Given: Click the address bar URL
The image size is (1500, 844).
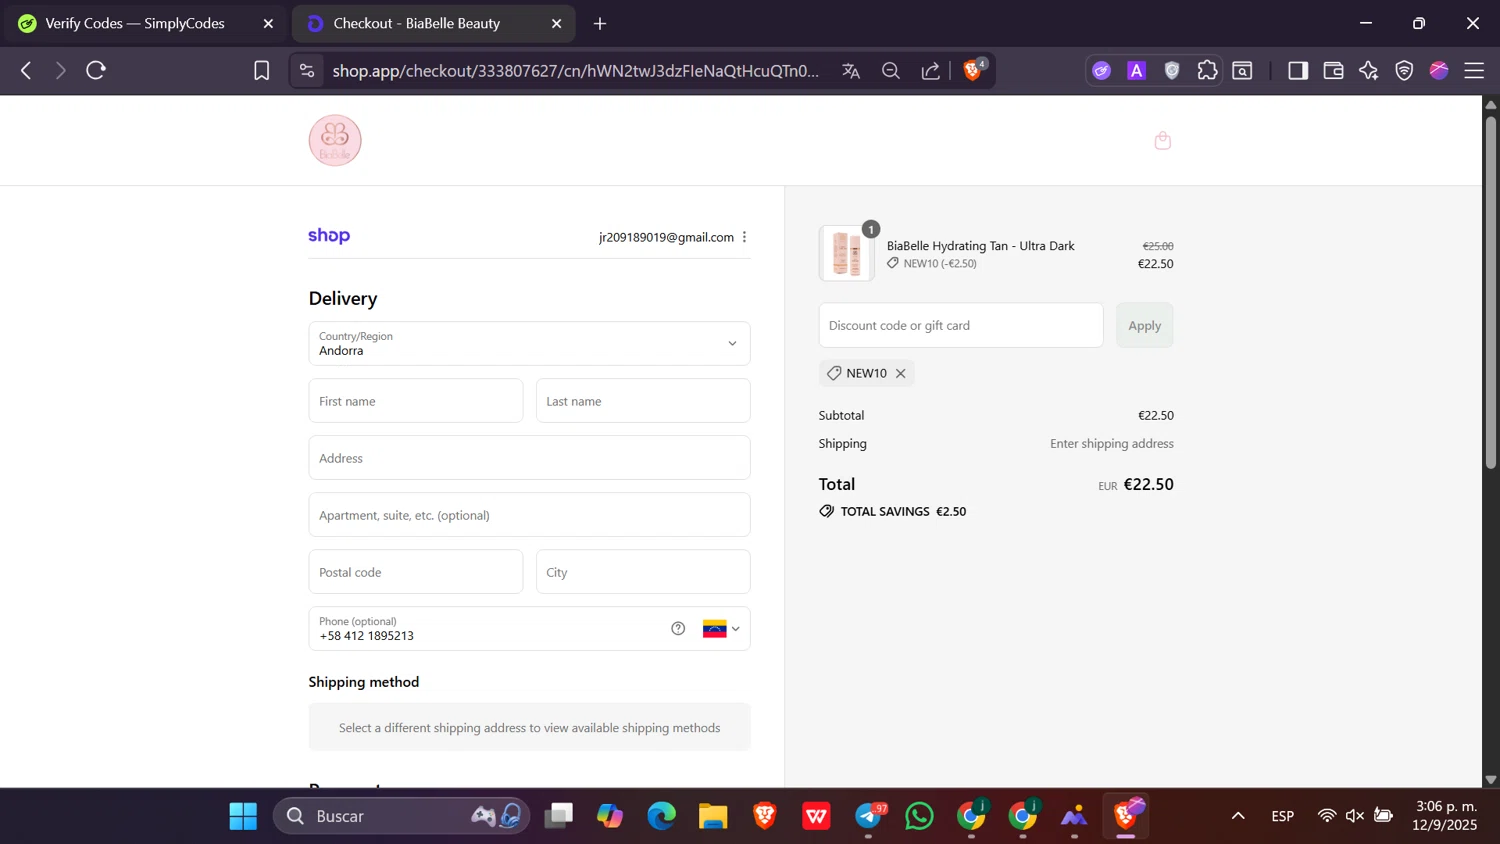Looking at the screenshot, I should (x=575, y=70).
